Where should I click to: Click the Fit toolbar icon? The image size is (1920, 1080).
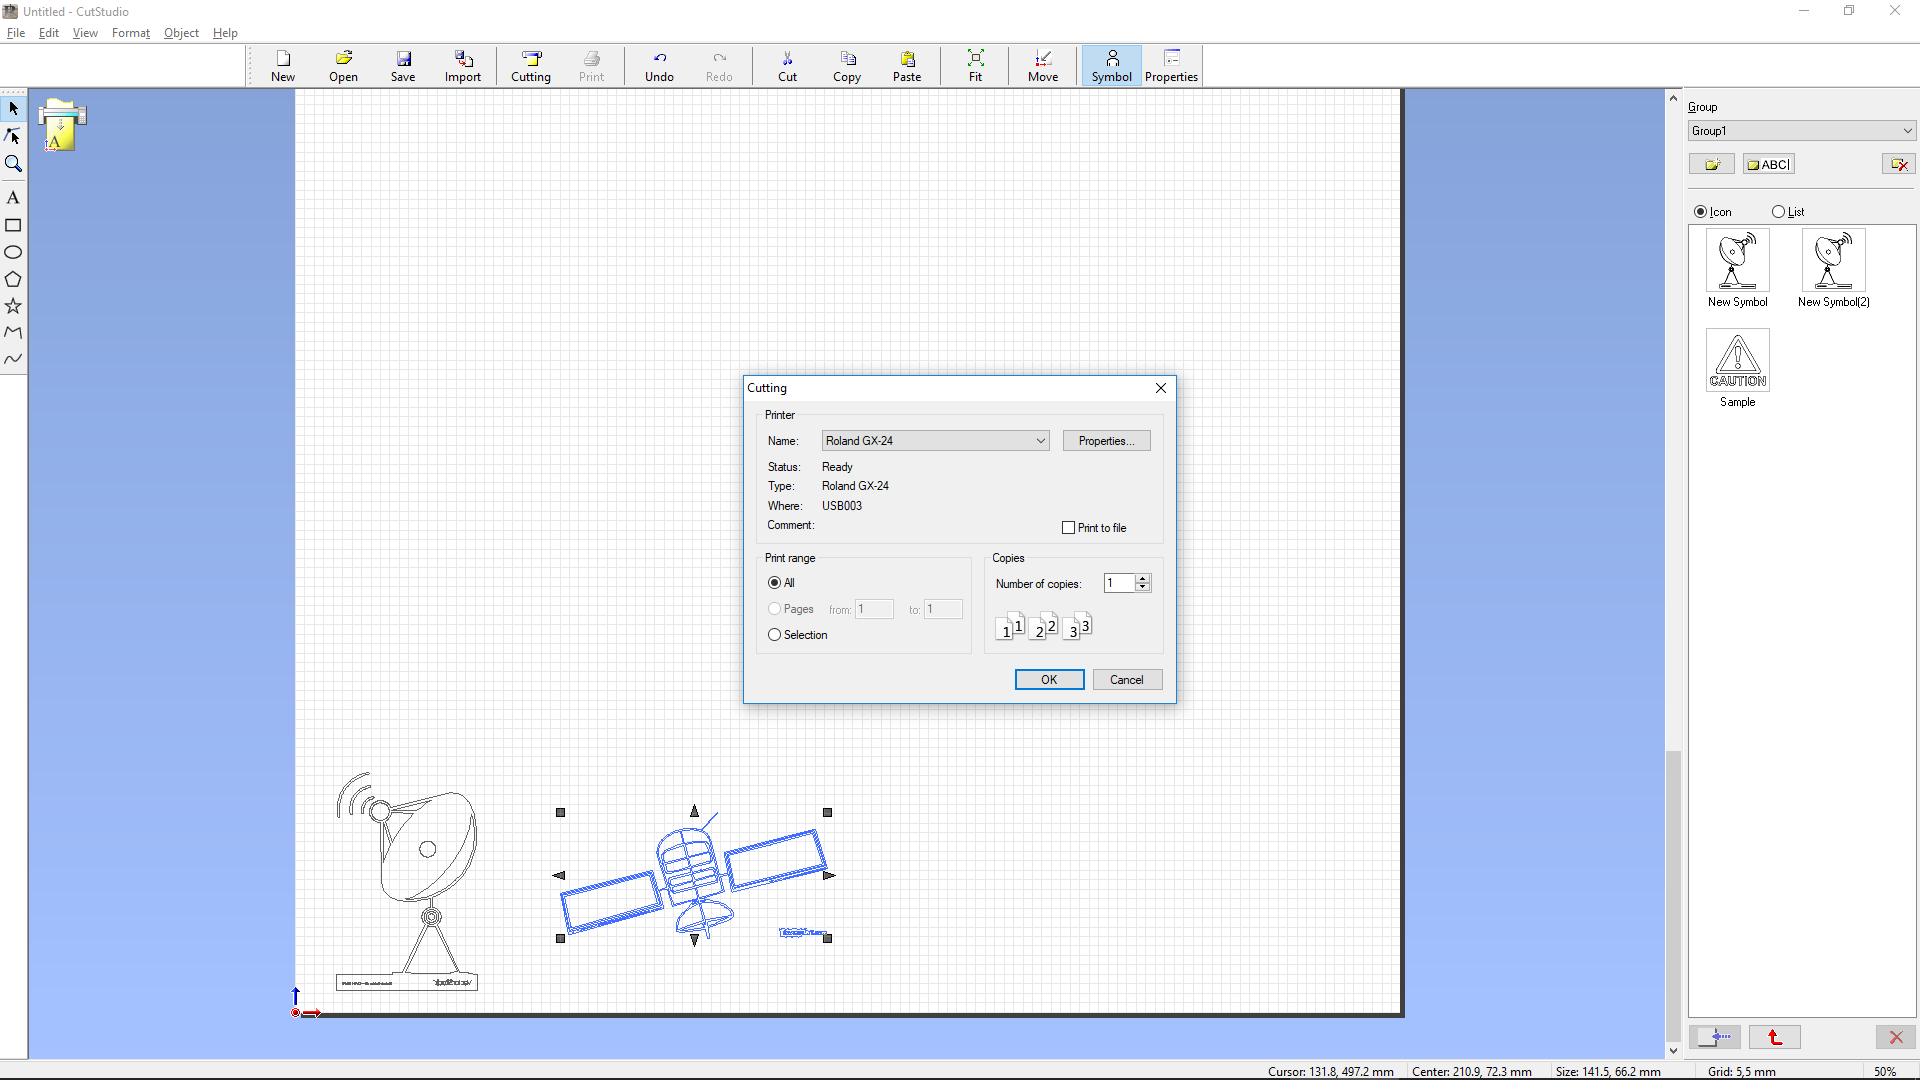click(975, 66)
